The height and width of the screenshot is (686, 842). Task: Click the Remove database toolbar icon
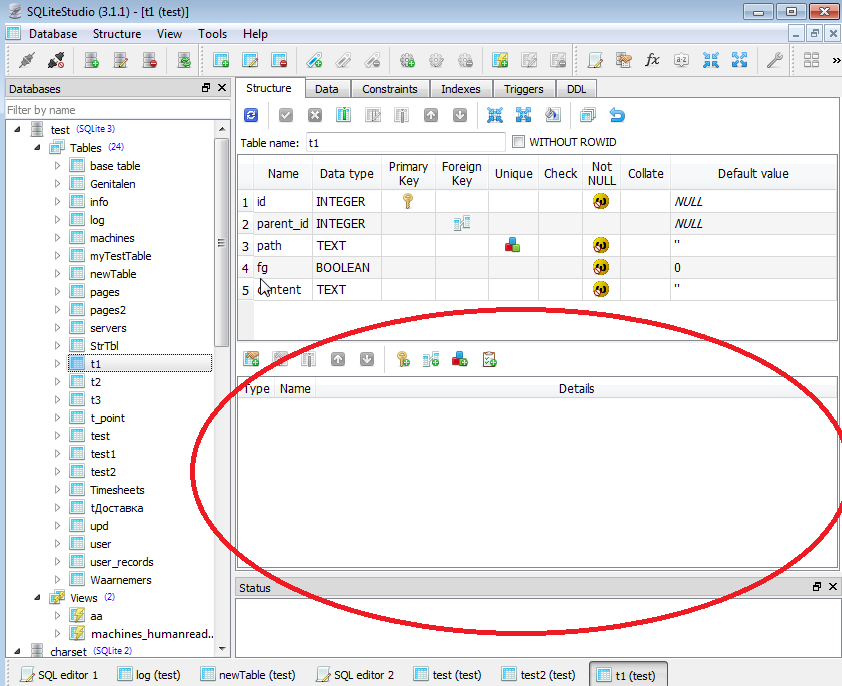(150, 60)
